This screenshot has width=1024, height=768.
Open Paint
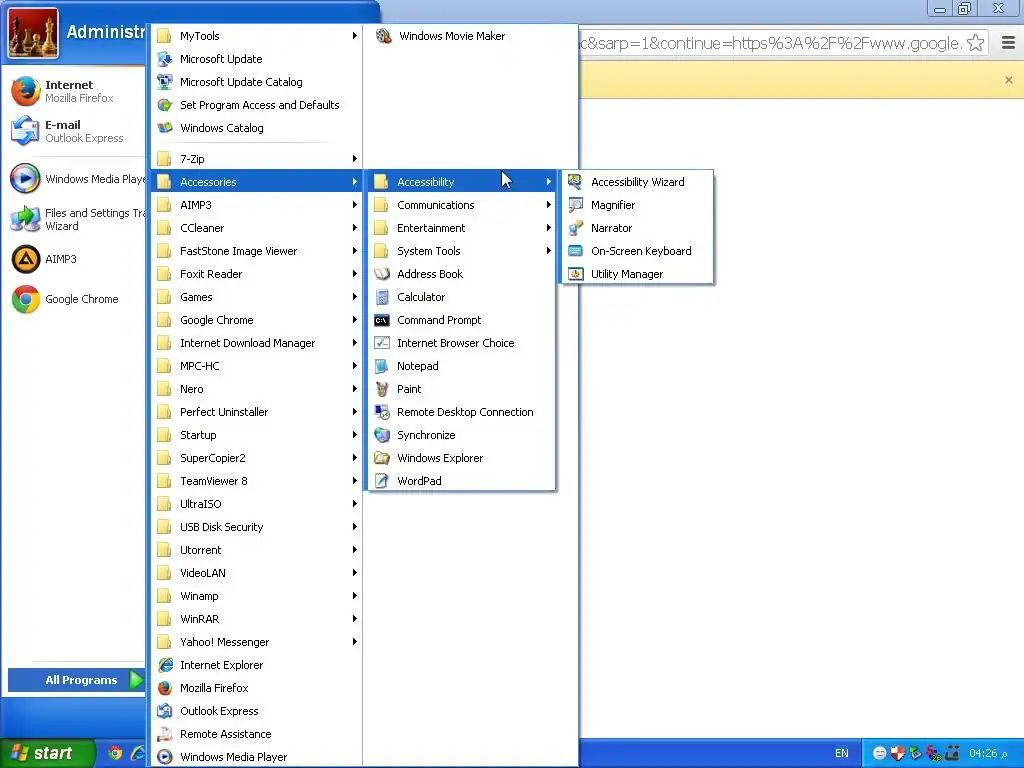(462, 389)
